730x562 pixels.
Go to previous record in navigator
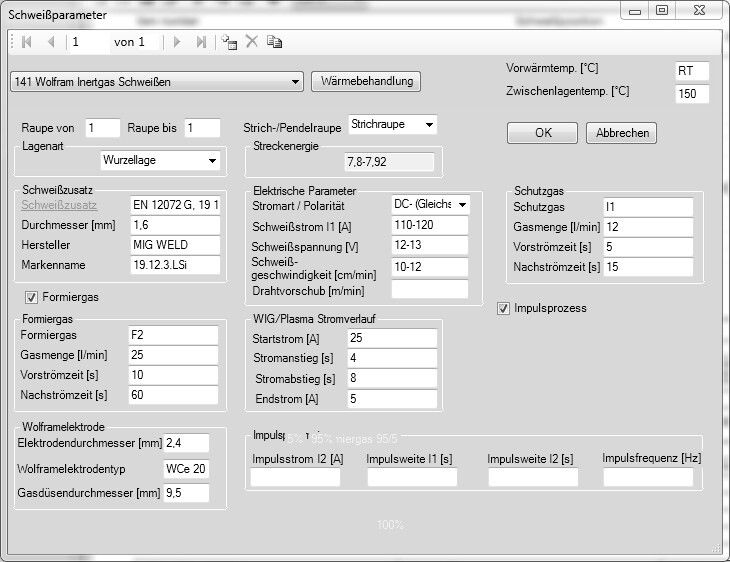point(52,42)
